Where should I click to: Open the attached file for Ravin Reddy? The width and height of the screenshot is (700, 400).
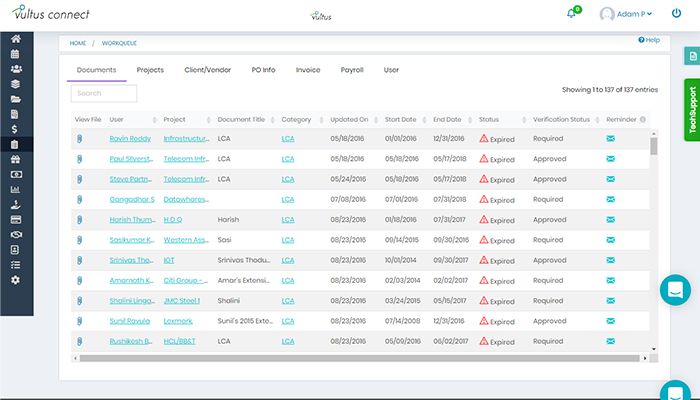point(78,139)
